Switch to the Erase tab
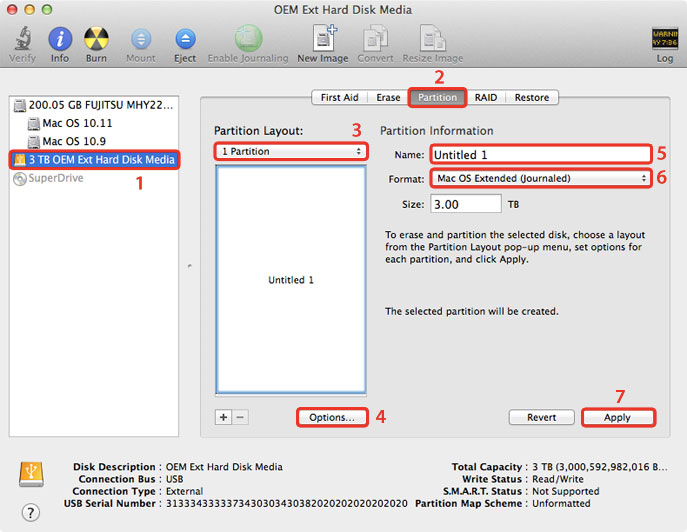The height and width of the screenshot is (532, 687). (388, 98)
